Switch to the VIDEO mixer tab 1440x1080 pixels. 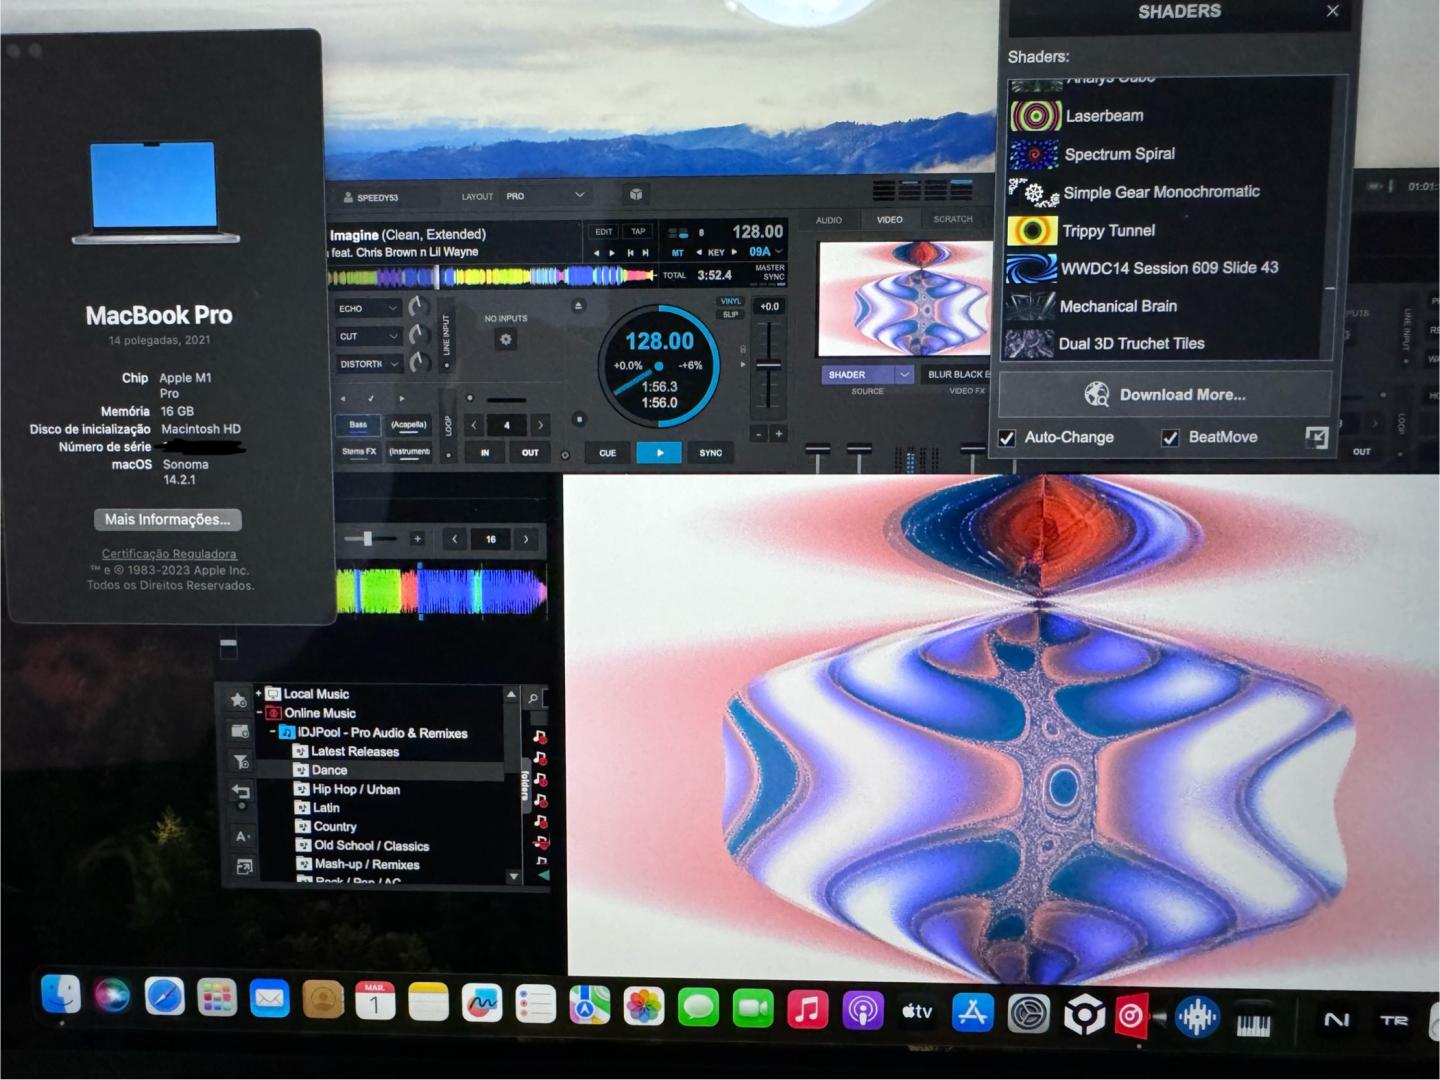coord(890,220)
